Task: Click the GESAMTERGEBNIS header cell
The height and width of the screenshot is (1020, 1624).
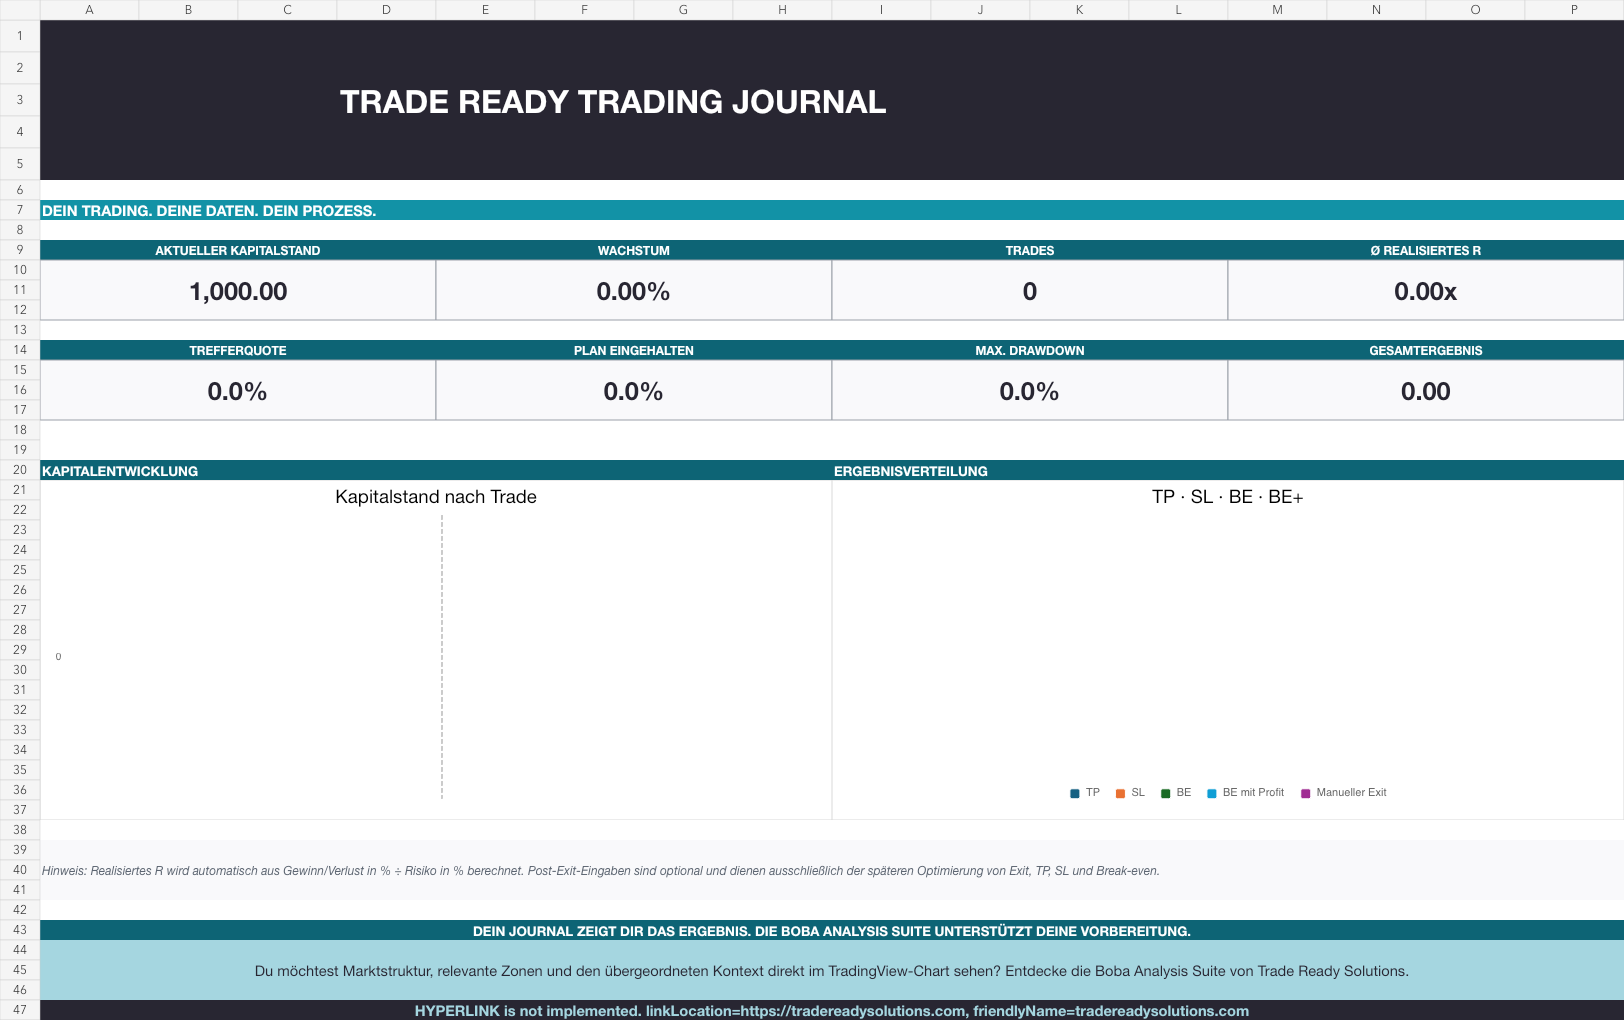Action: [x=1426, y=350]
